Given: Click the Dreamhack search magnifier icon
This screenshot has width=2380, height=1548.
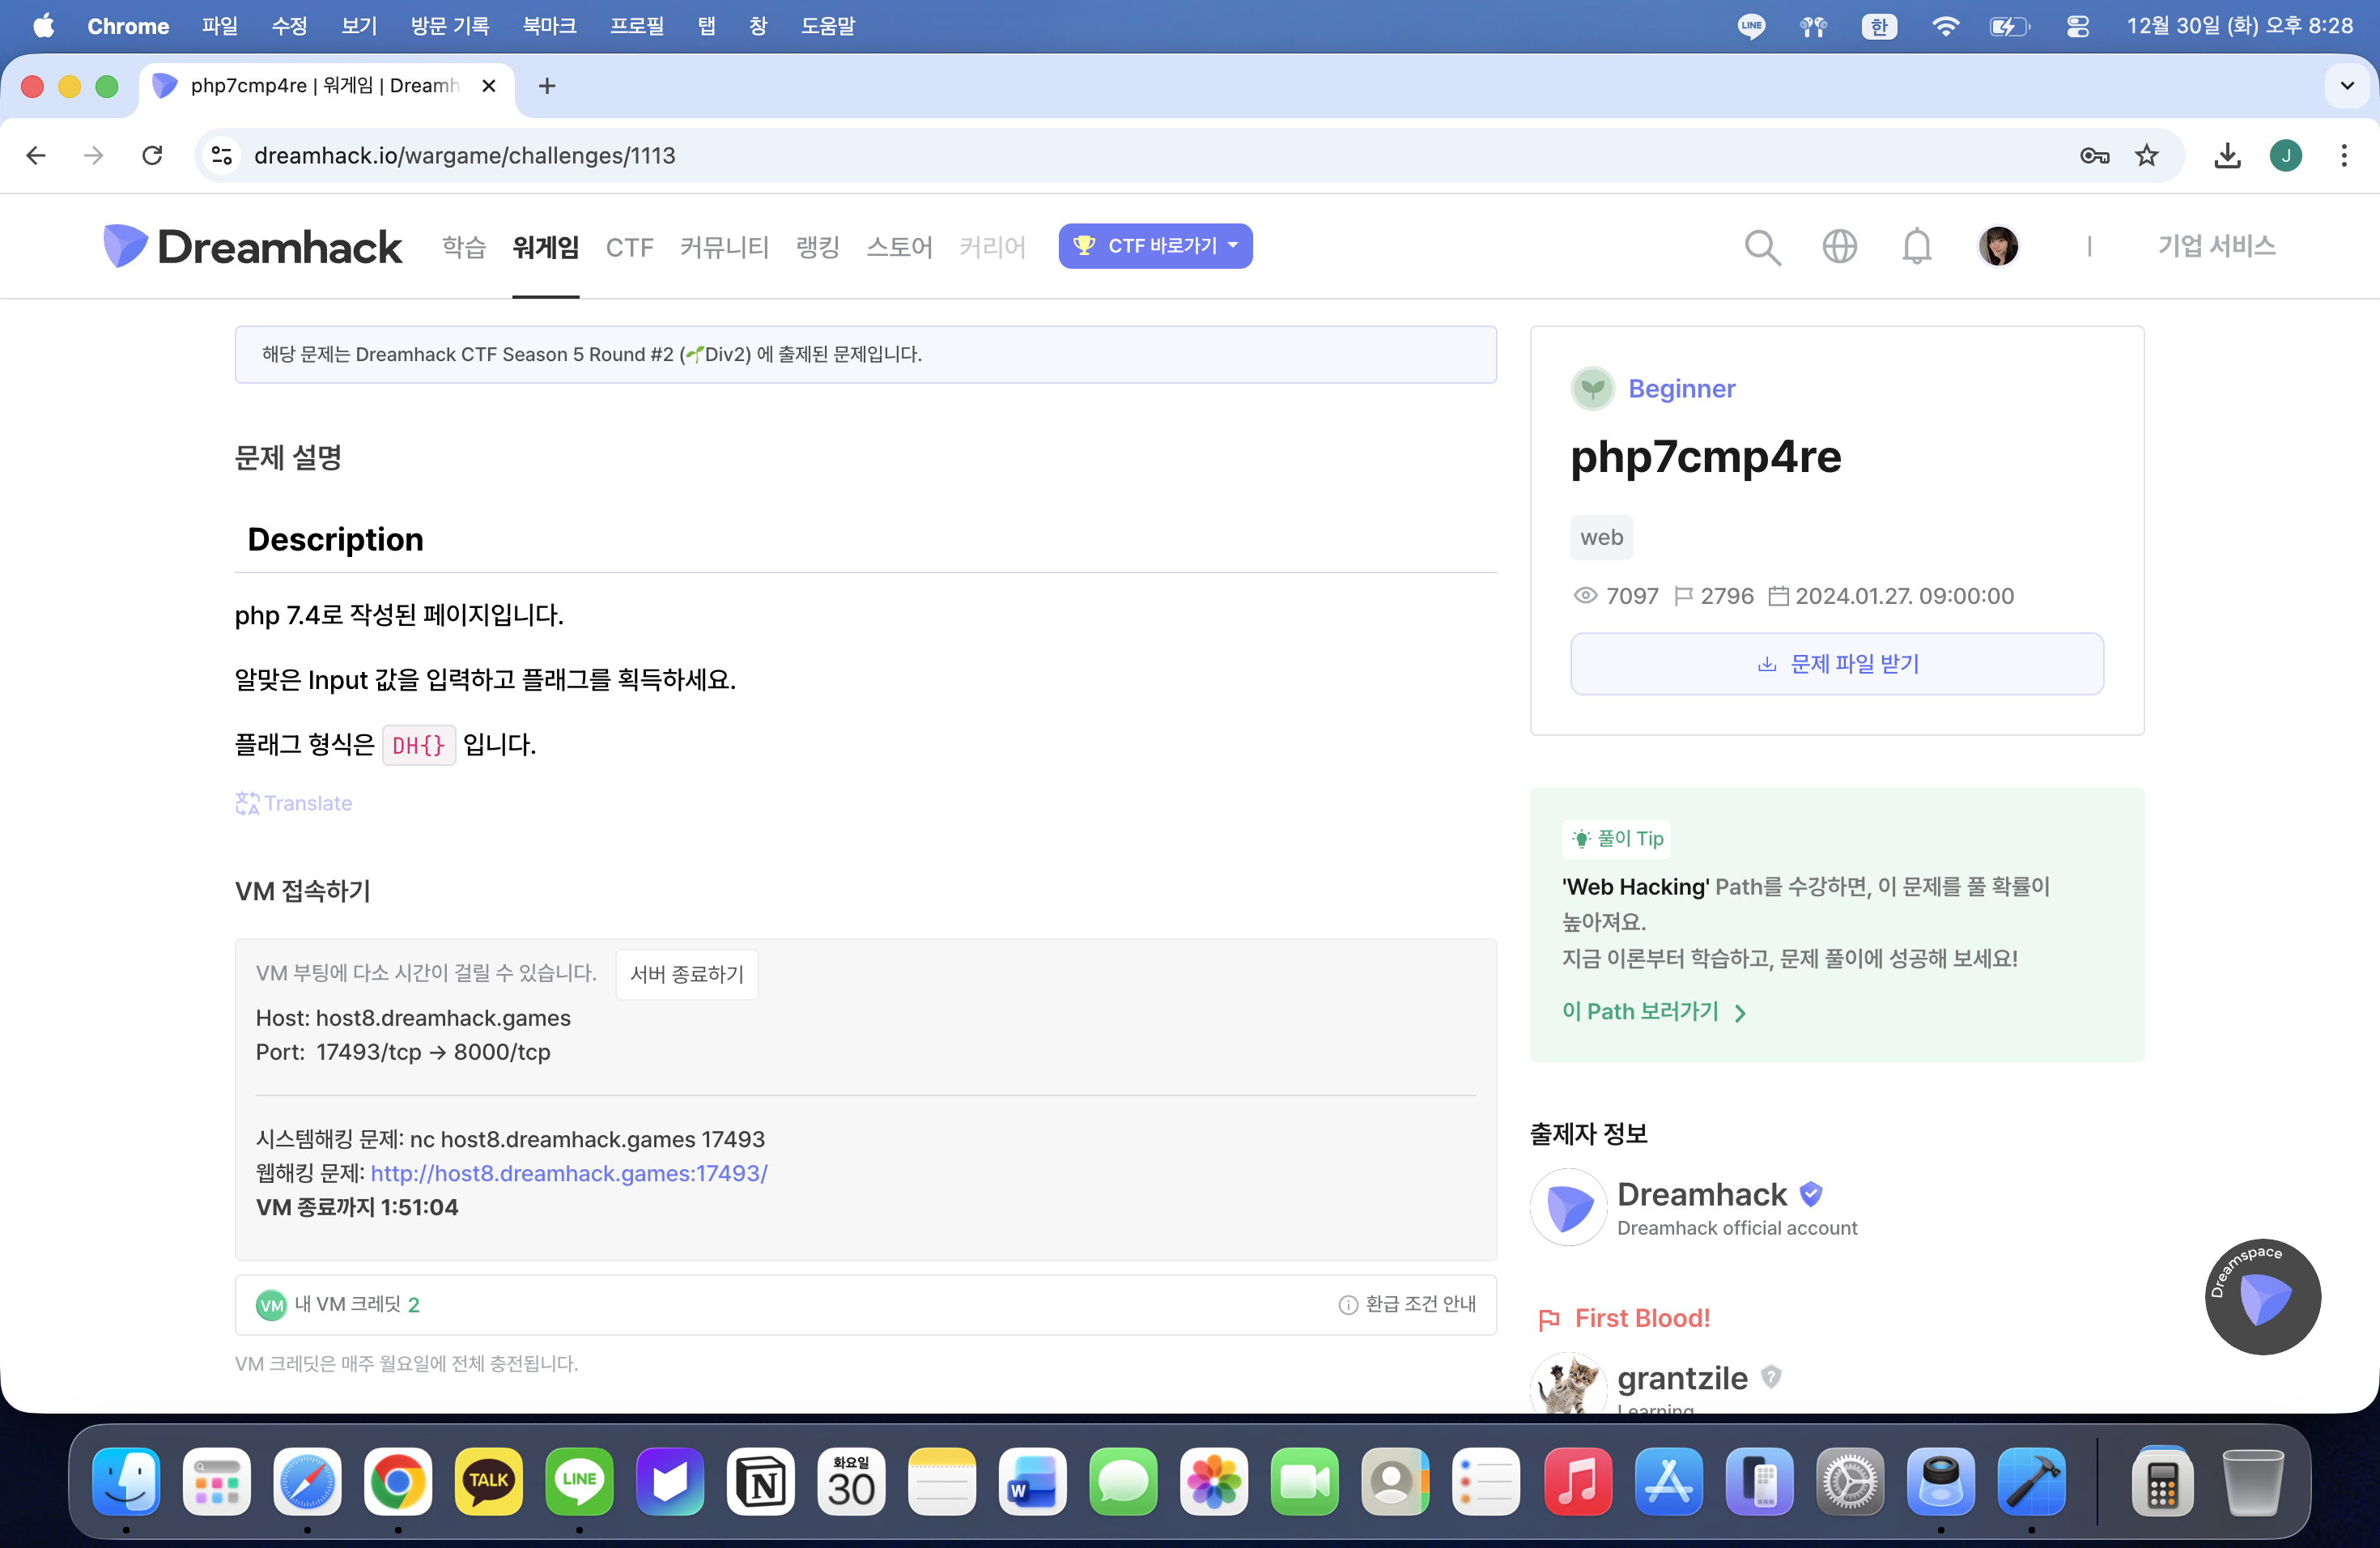Looking at the screenshot, I should point(1762,247).
